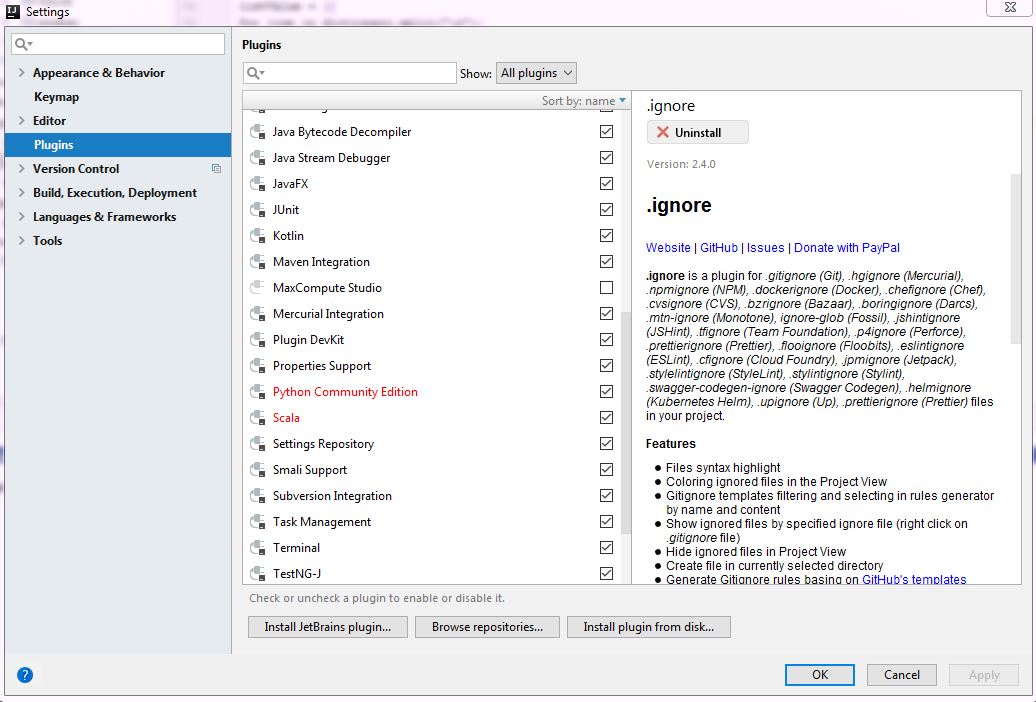Click the plugin description scrollbar
Screen dimensions: 1036x702
coord(1016,259)
